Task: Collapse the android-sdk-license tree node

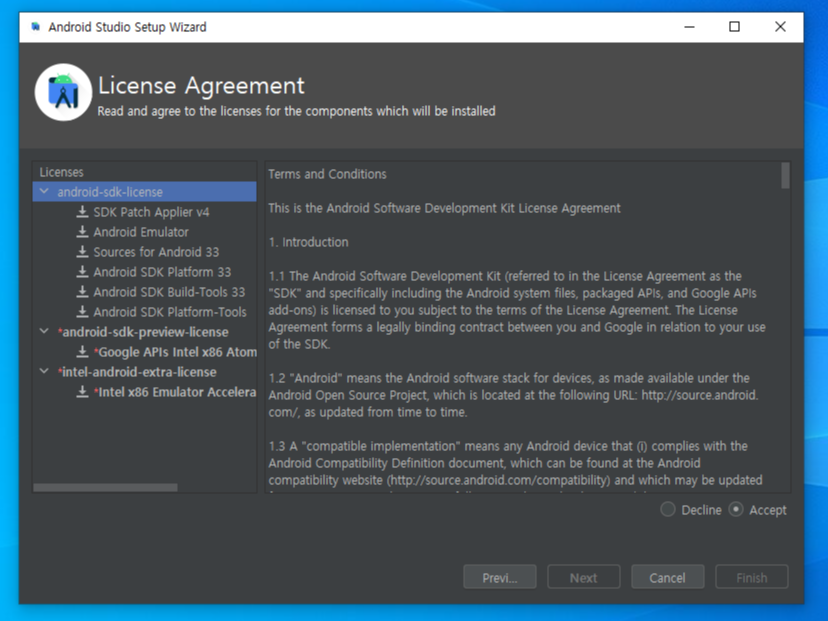Action: point(44,192)
